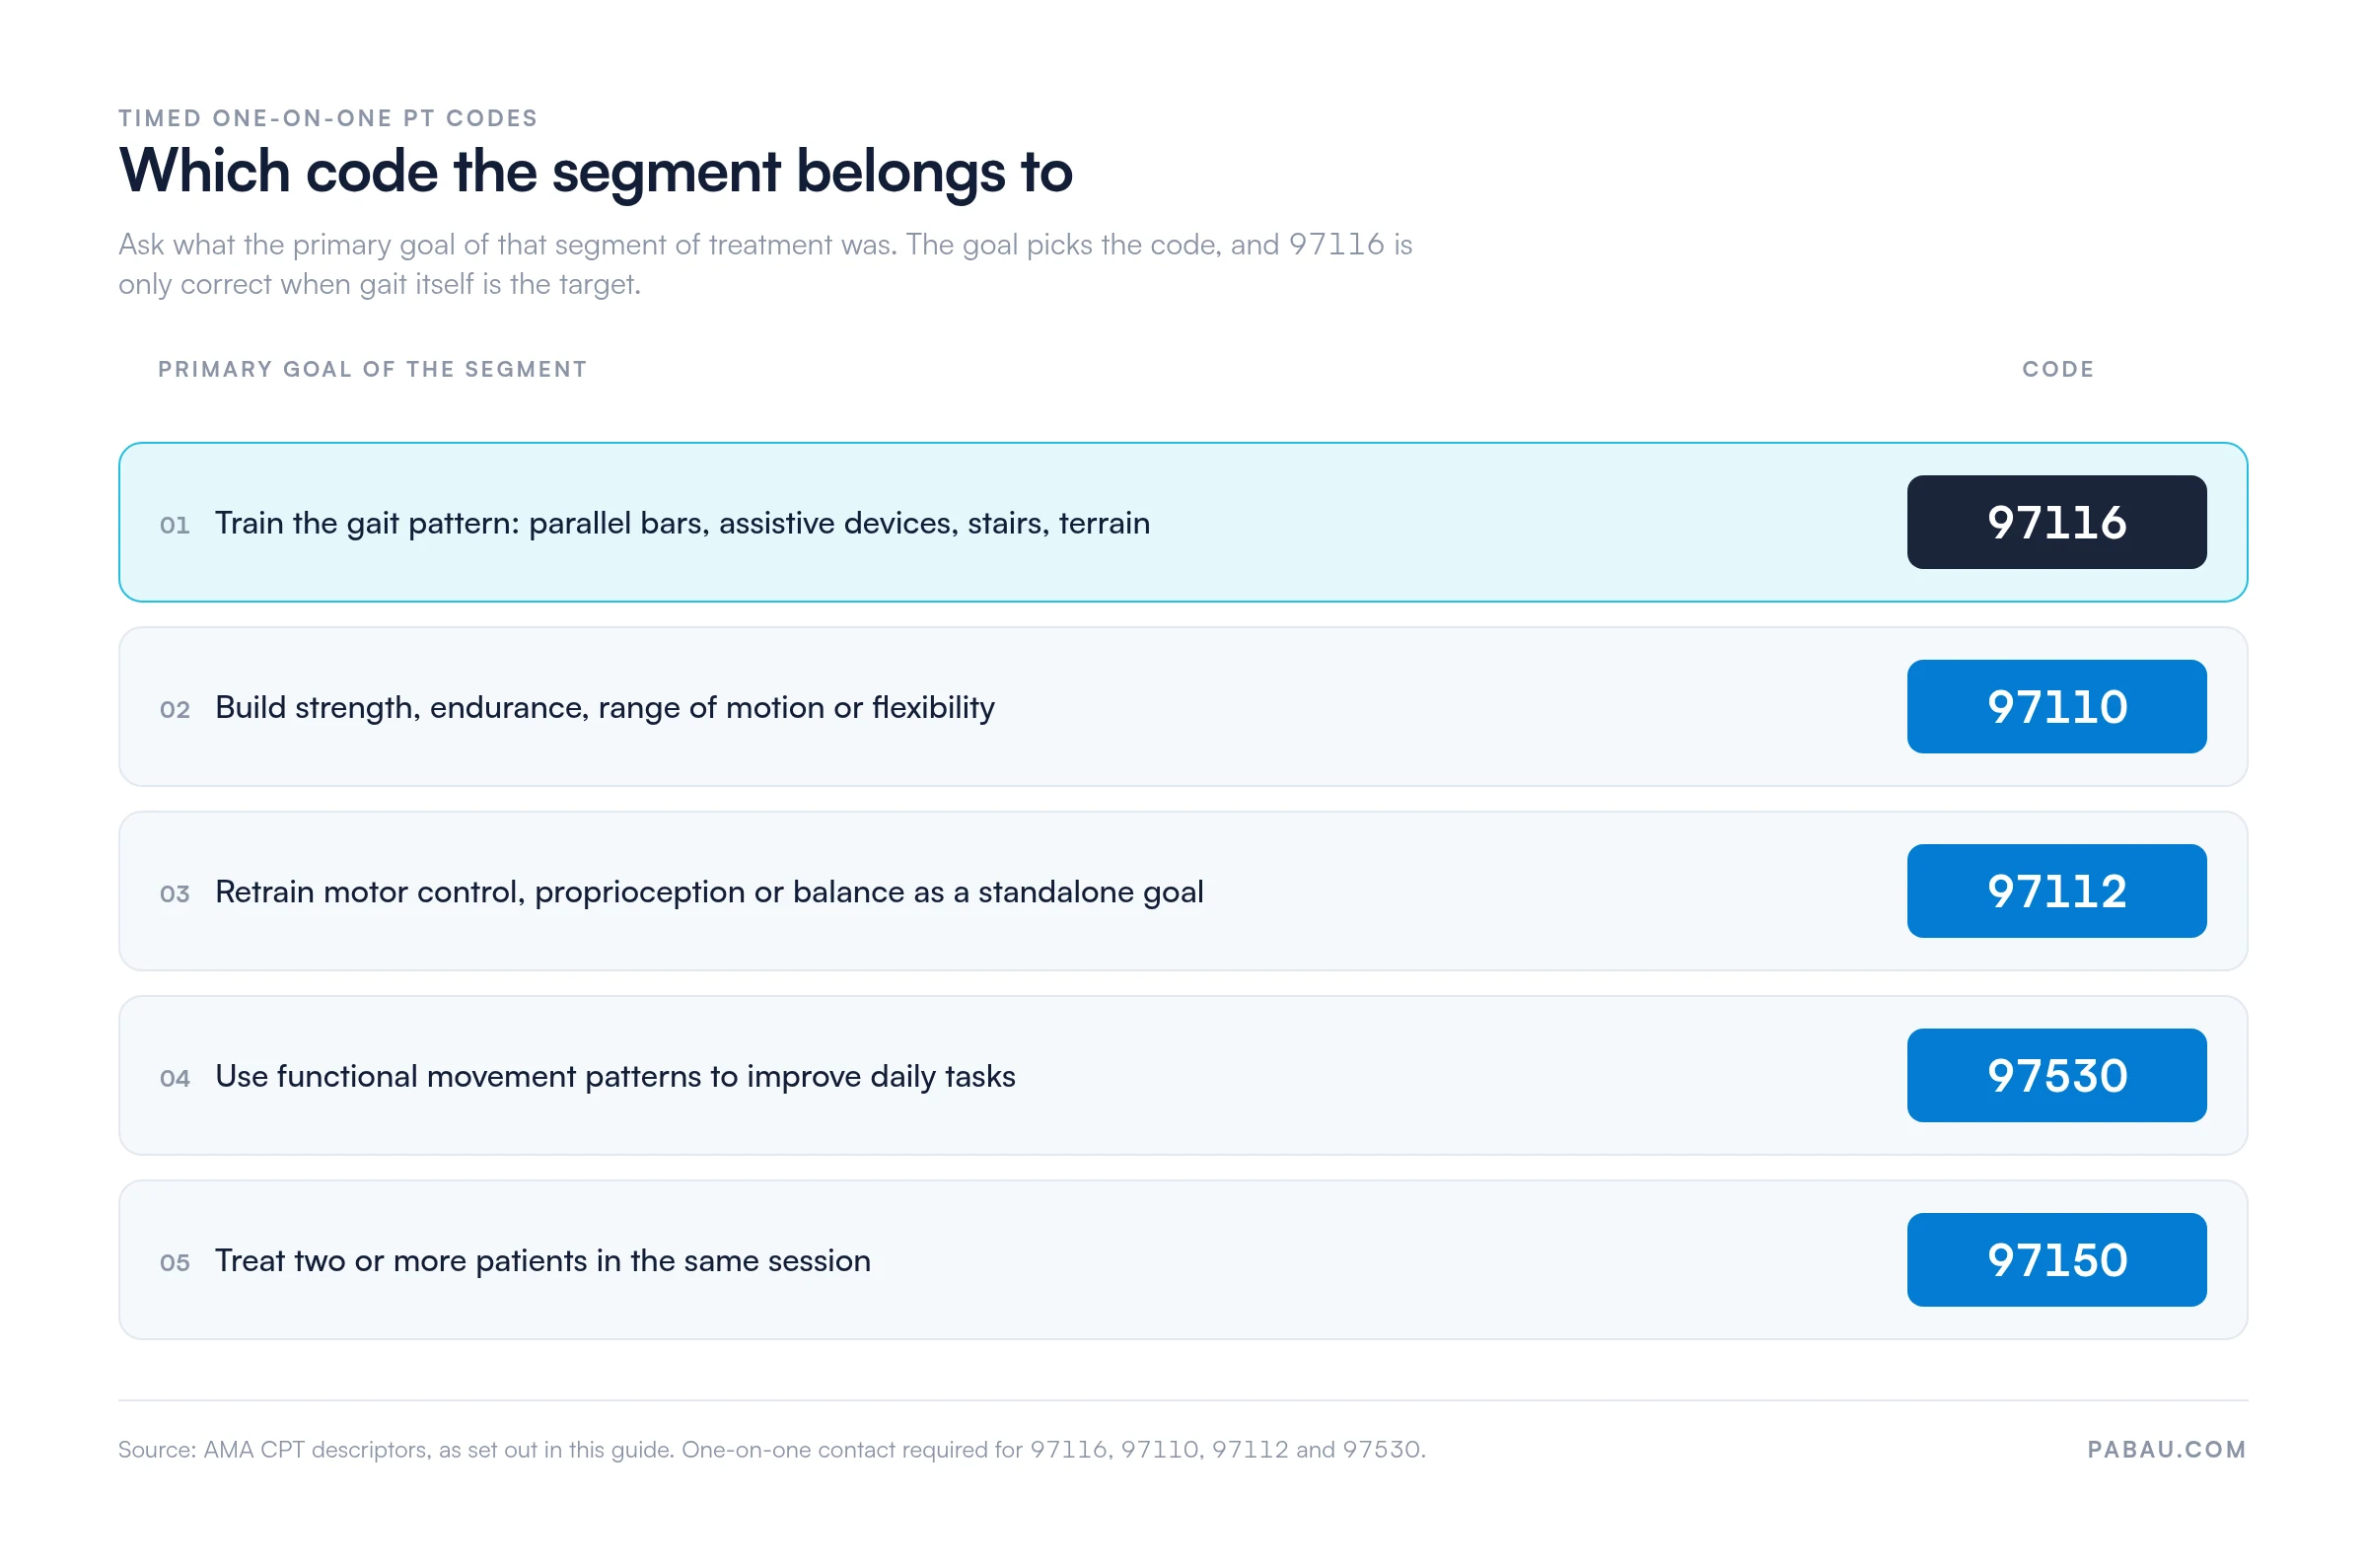2367x1568 pixels.
Task: Click the 'Timed one-on-one PT codes' label
Action: click(328, 118)
